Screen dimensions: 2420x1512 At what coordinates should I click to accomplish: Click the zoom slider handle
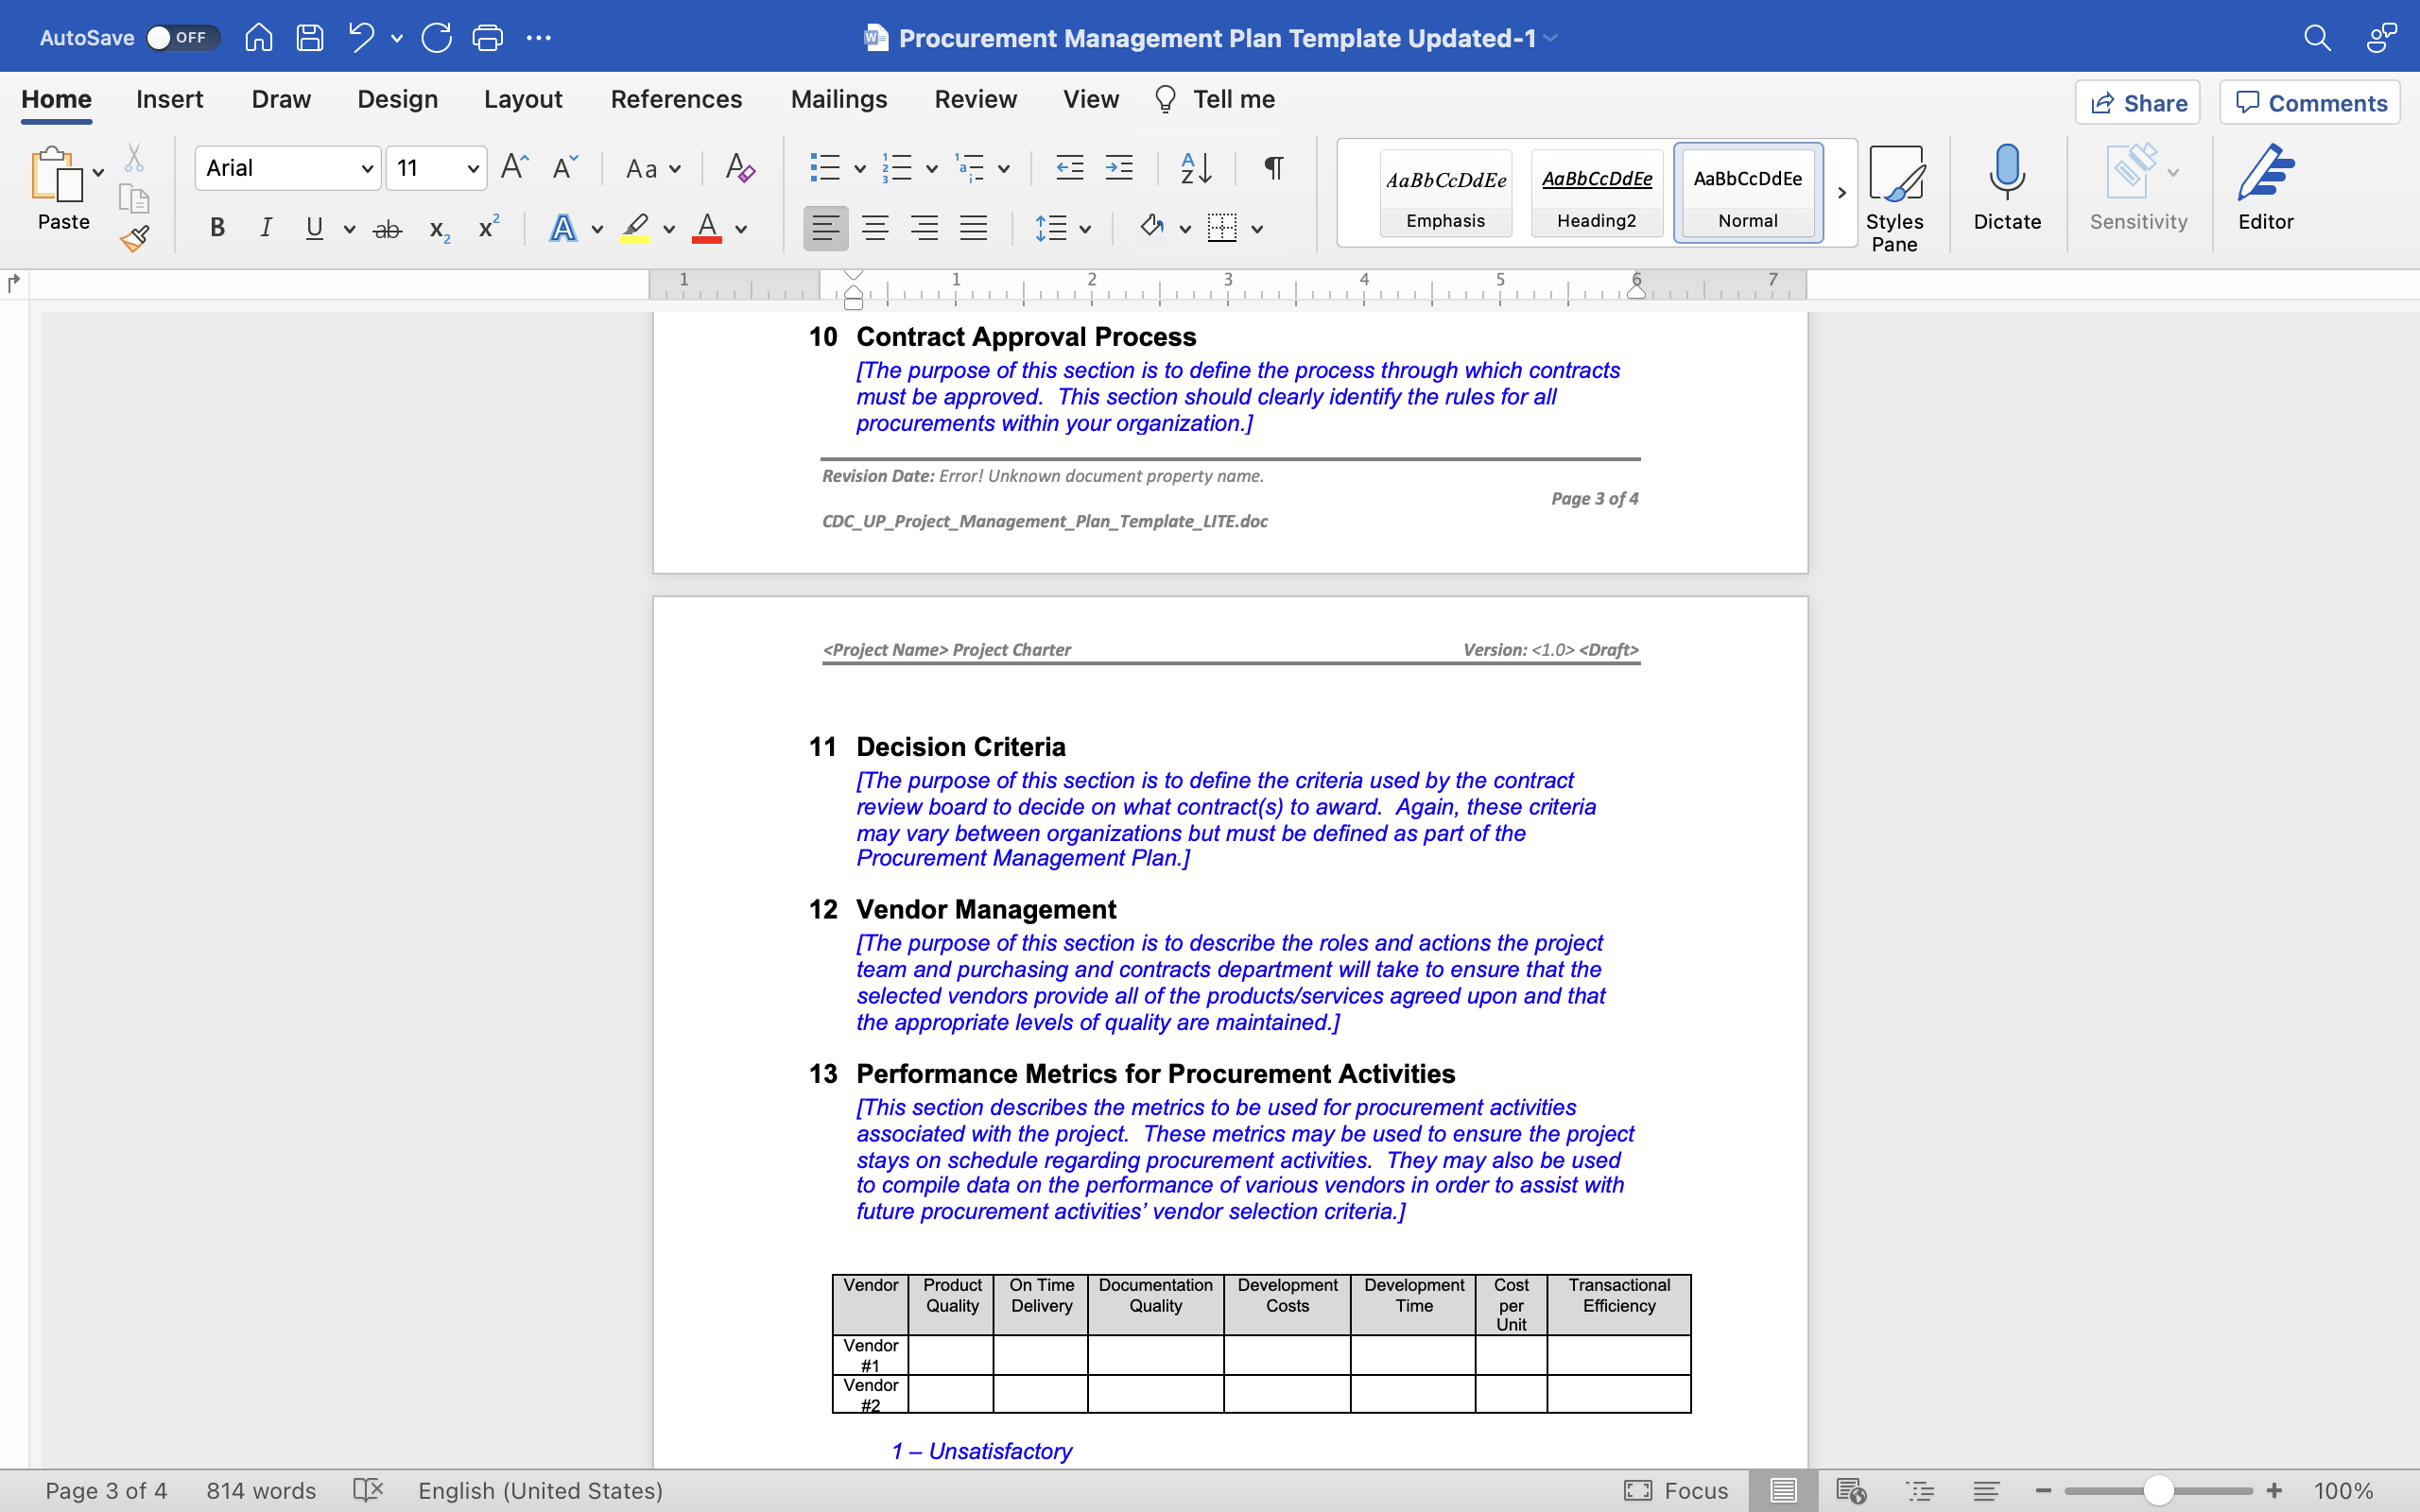2158,1491
